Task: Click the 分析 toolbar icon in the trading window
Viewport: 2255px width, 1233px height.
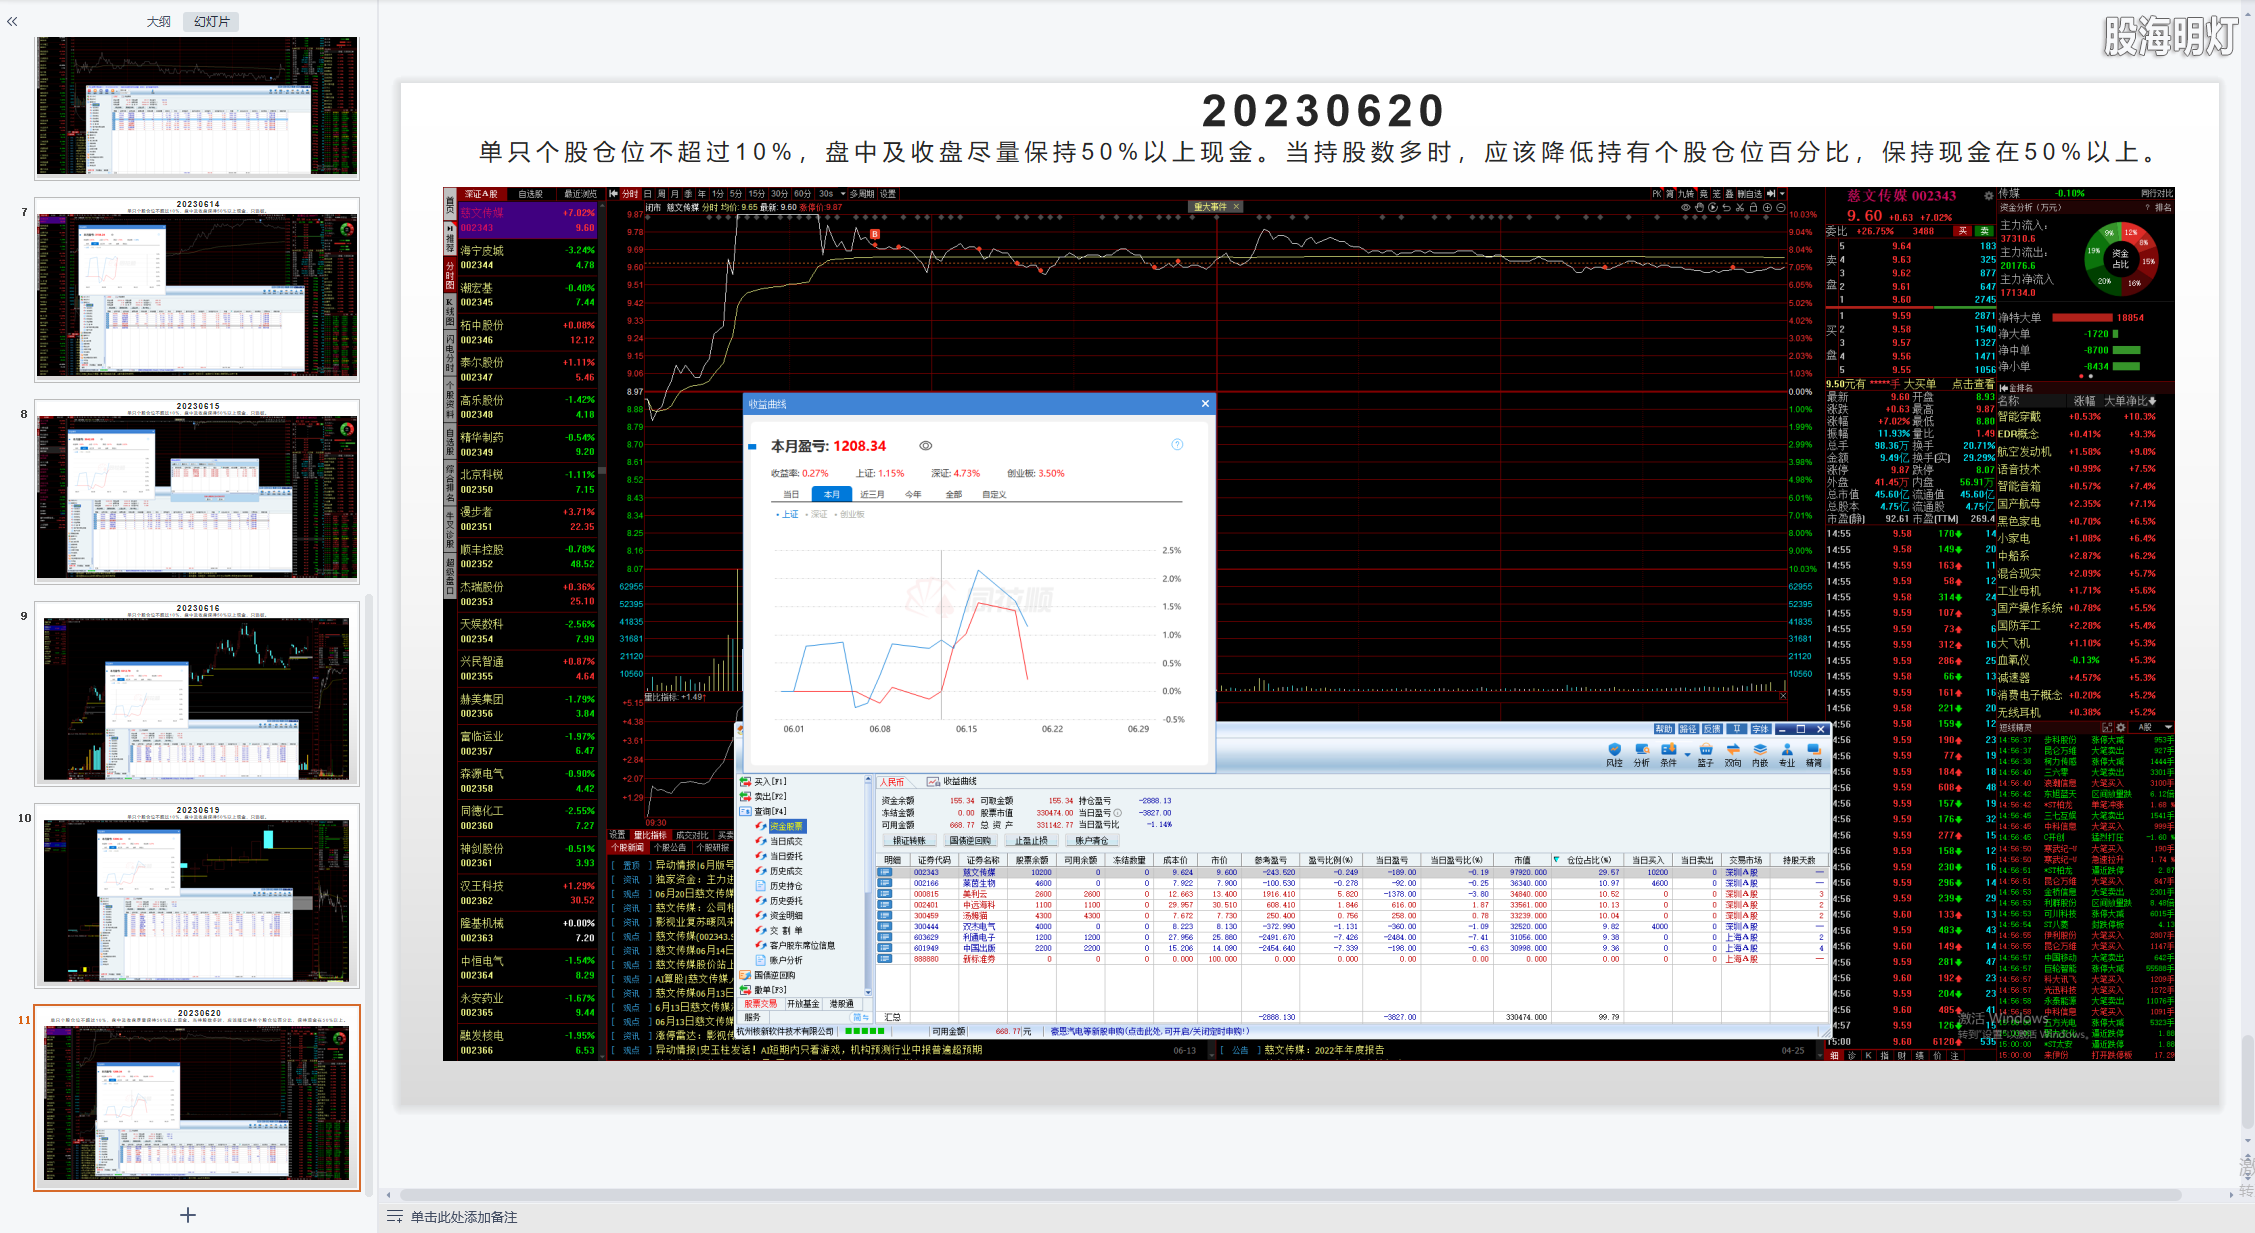Action: point(1641,755)
